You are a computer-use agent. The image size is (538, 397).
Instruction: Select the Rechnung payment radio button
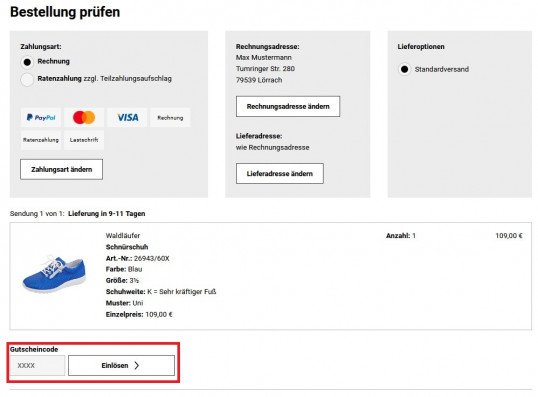(27, 62)
